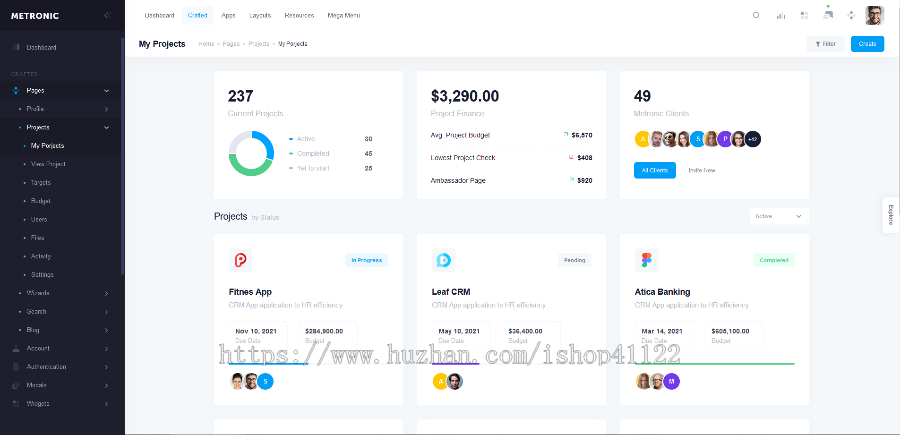Image resolution: width=900 pixels, height=435 pixels.
Task: Click the Completed status badge on Atica Banking
Action: (x=774, y=260)
